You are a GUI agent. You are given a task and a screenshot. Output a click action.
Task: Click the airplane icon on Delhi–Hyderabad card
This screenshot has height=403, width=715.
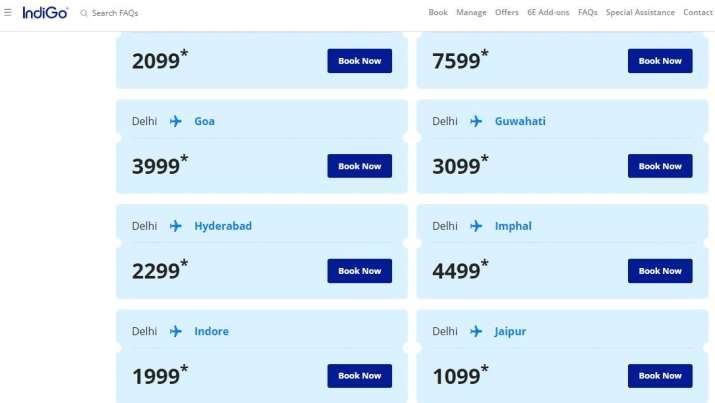click(x=176, y=226)
